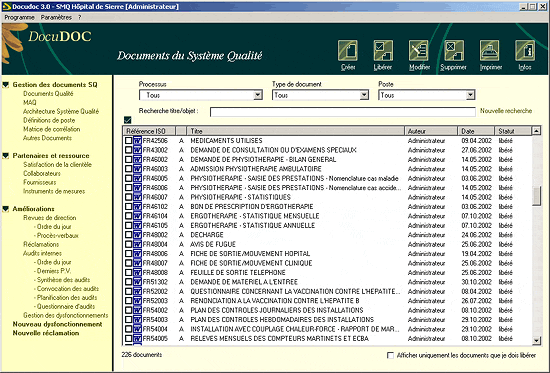550x373 pixels.
Task: Tick the checkbox of document FR48002 DECHARGE
Action: (128, 235)
